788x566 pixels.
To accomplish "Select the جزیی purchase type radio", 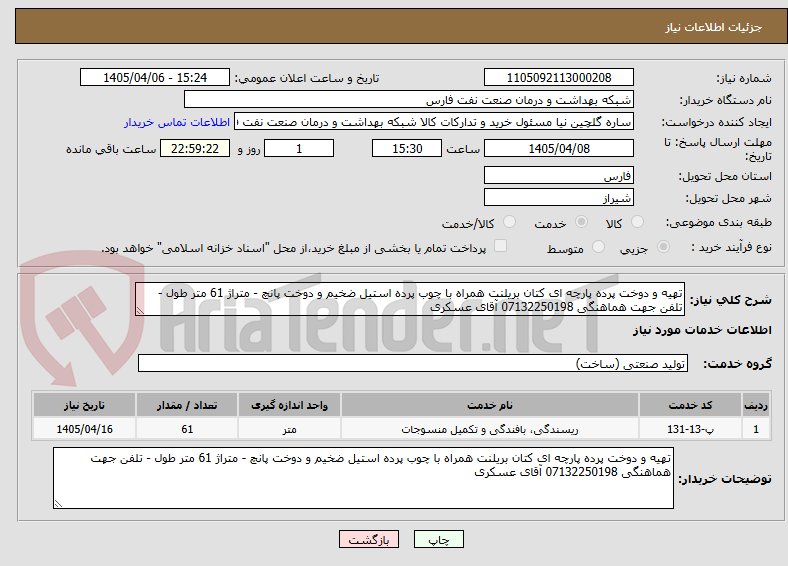I will (x=663, y=246).
